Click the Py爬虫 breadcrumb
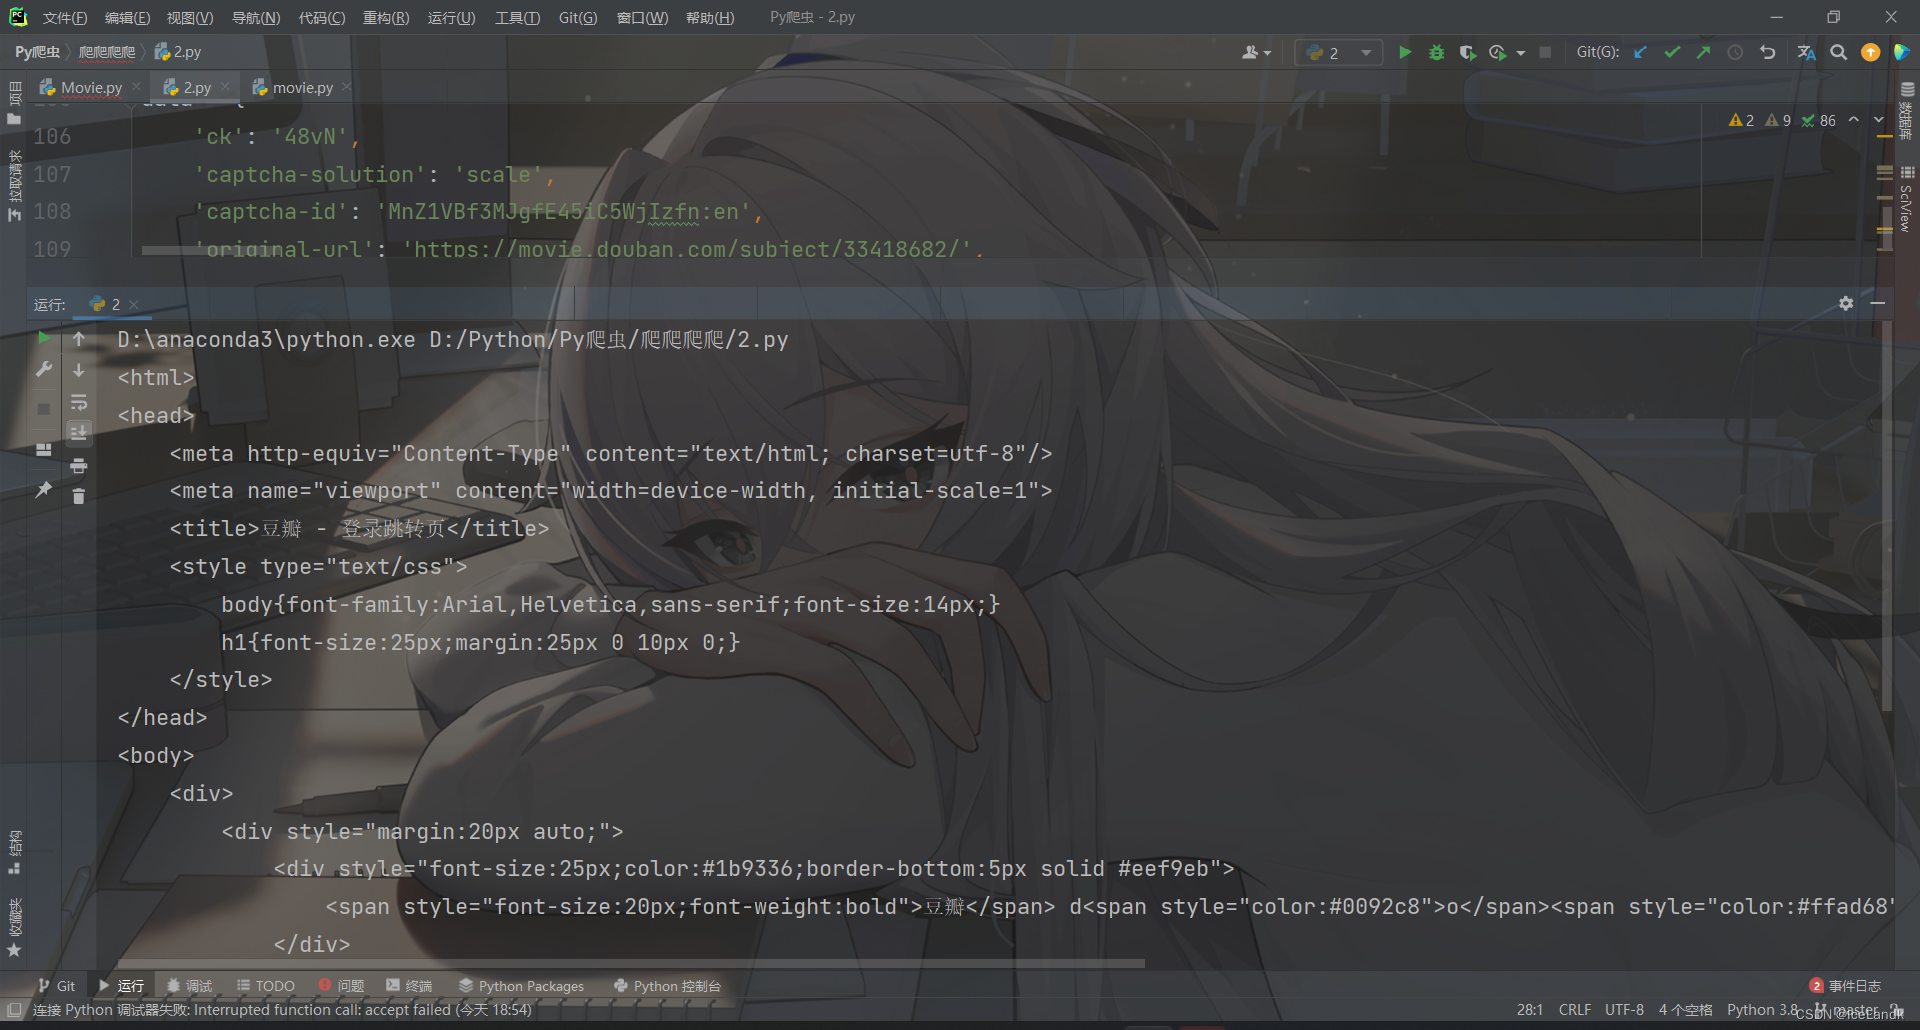 click(37, 52)
